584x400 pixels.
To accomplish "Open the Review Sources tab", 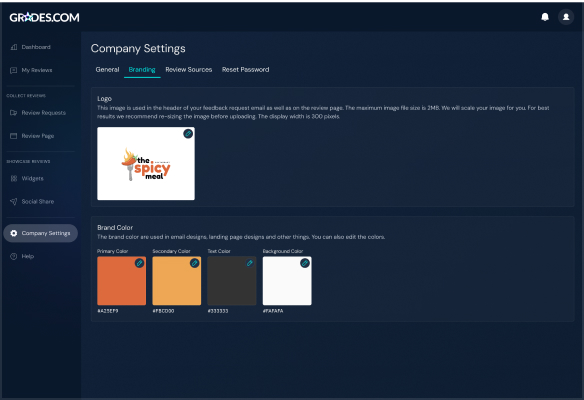I will click(188, 70).
